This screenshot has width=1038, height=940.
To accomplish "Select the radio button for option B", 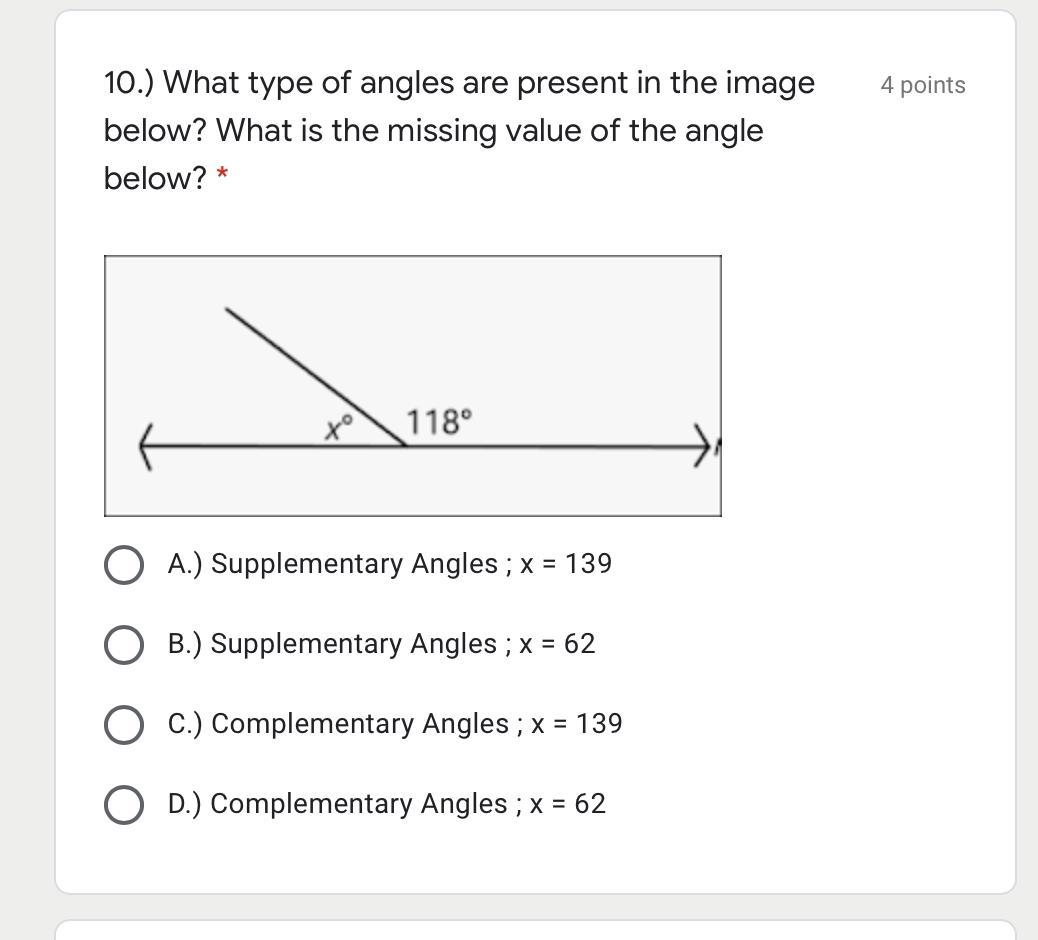I will click(123, 644).
